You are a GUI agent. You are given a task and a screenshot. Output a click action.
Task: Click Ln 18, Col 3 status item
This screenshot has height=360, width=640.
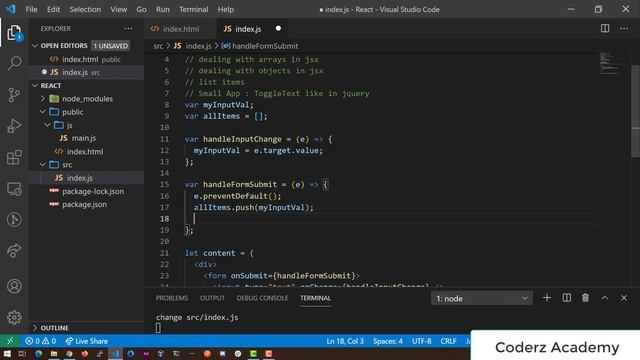[x=345, y=341]
